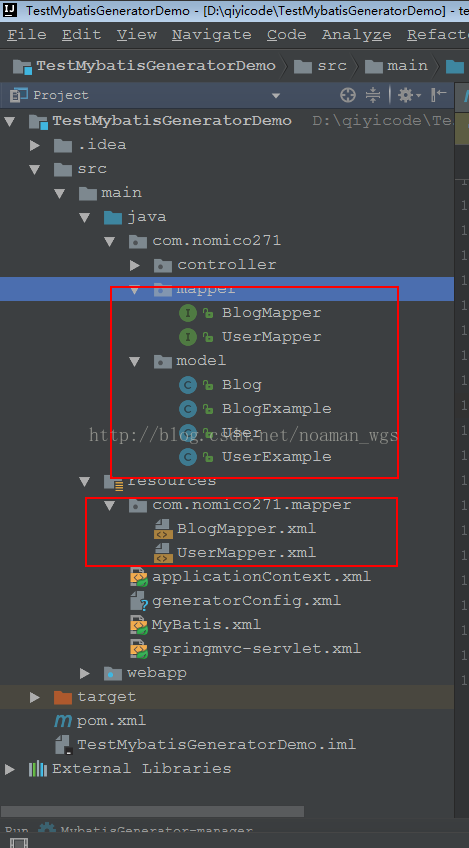The height and width of the screenshot is (848, 469).
Task: Collapse the src folder
Action: pos(35,169)
